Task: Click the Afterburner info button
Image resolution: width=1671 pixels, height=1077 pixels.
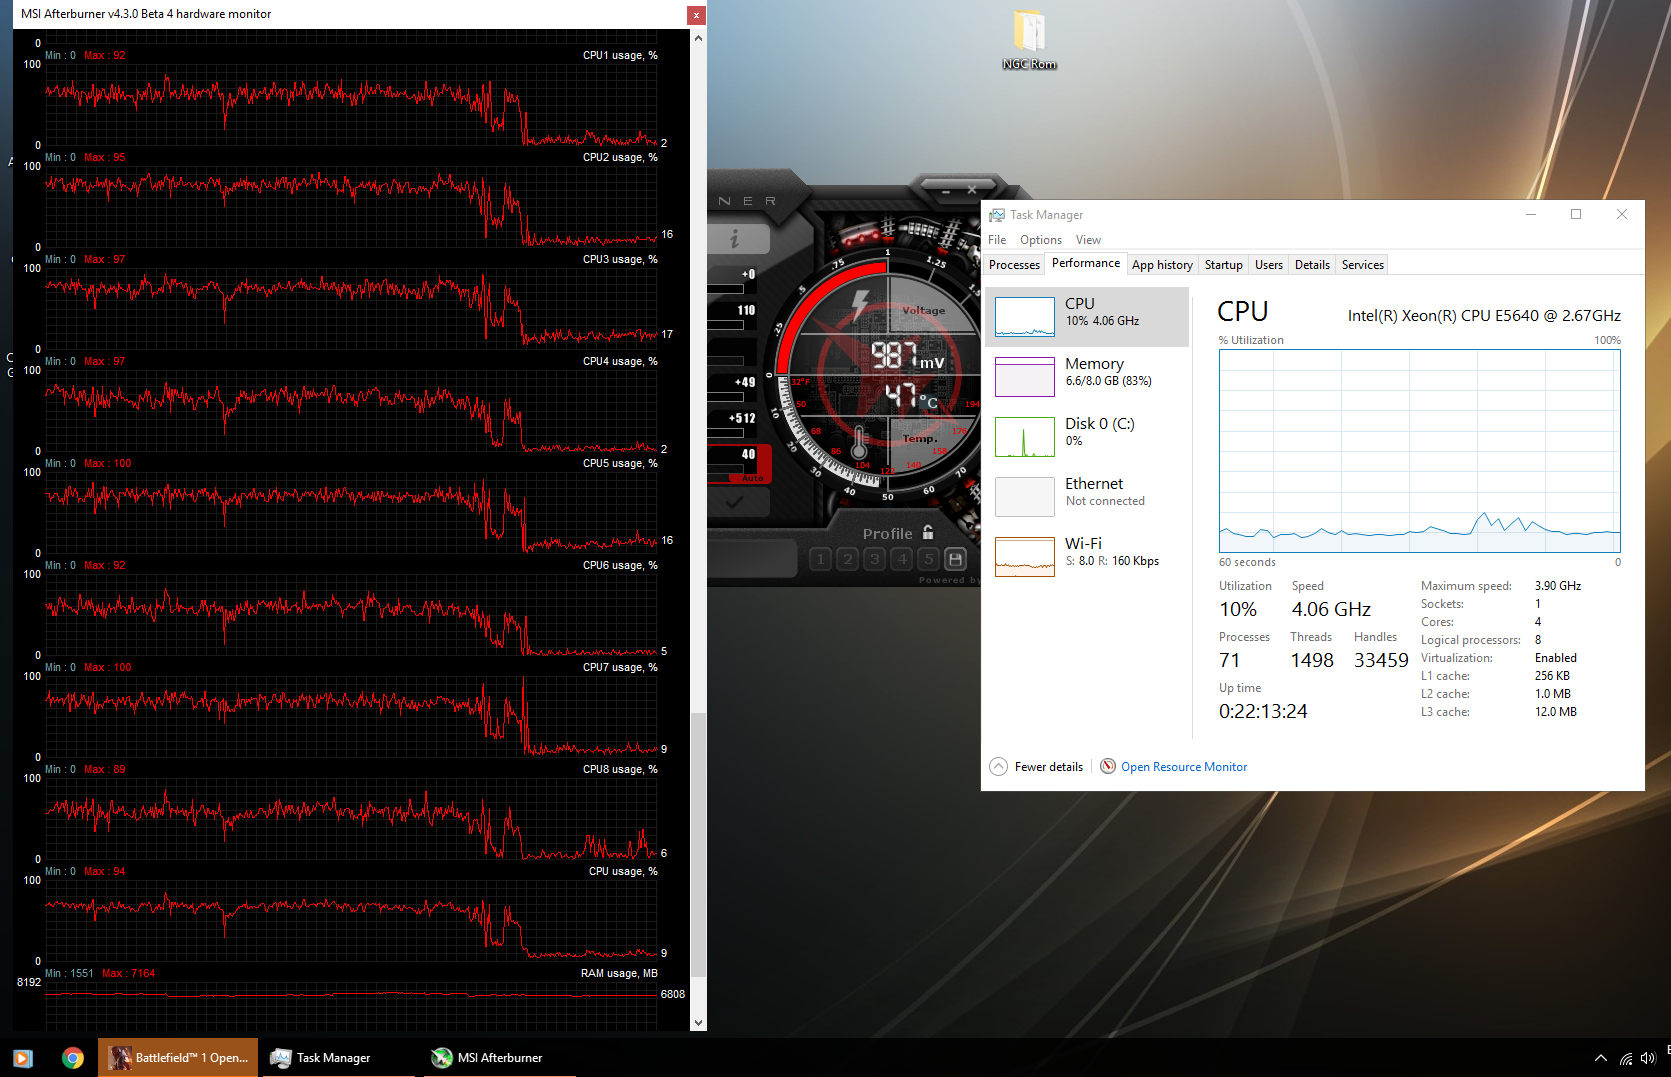Action: pyautogui.click(x=738, y=238)
